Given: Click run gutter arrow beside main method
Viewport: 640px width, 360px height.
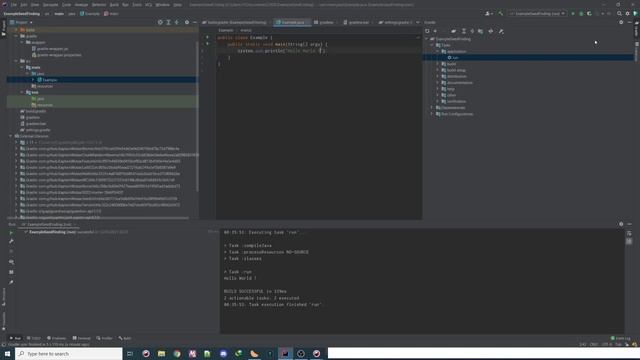Looking at the screenshot, I should 207,44.
